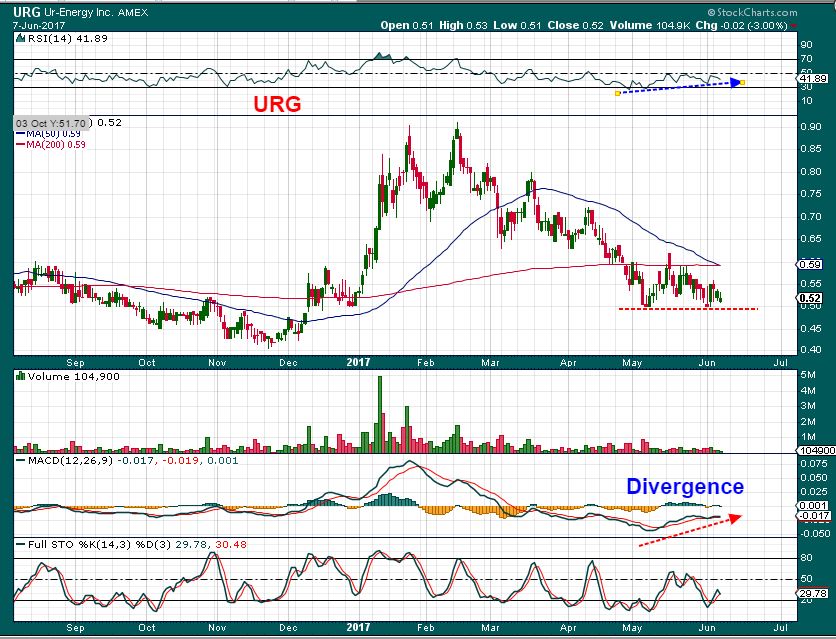Select the URG ticker symbol in header
Screen dimensions: 836x639
(x=26, y=12)
